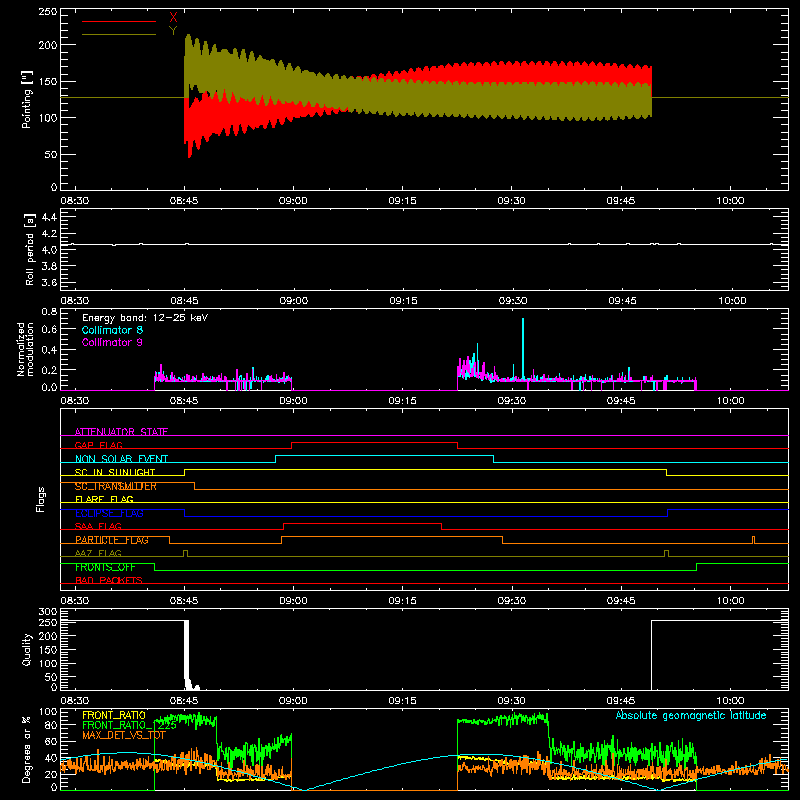Click 10:00 under the Quality plot
This screenshot has width=800, height=800.
731,701
